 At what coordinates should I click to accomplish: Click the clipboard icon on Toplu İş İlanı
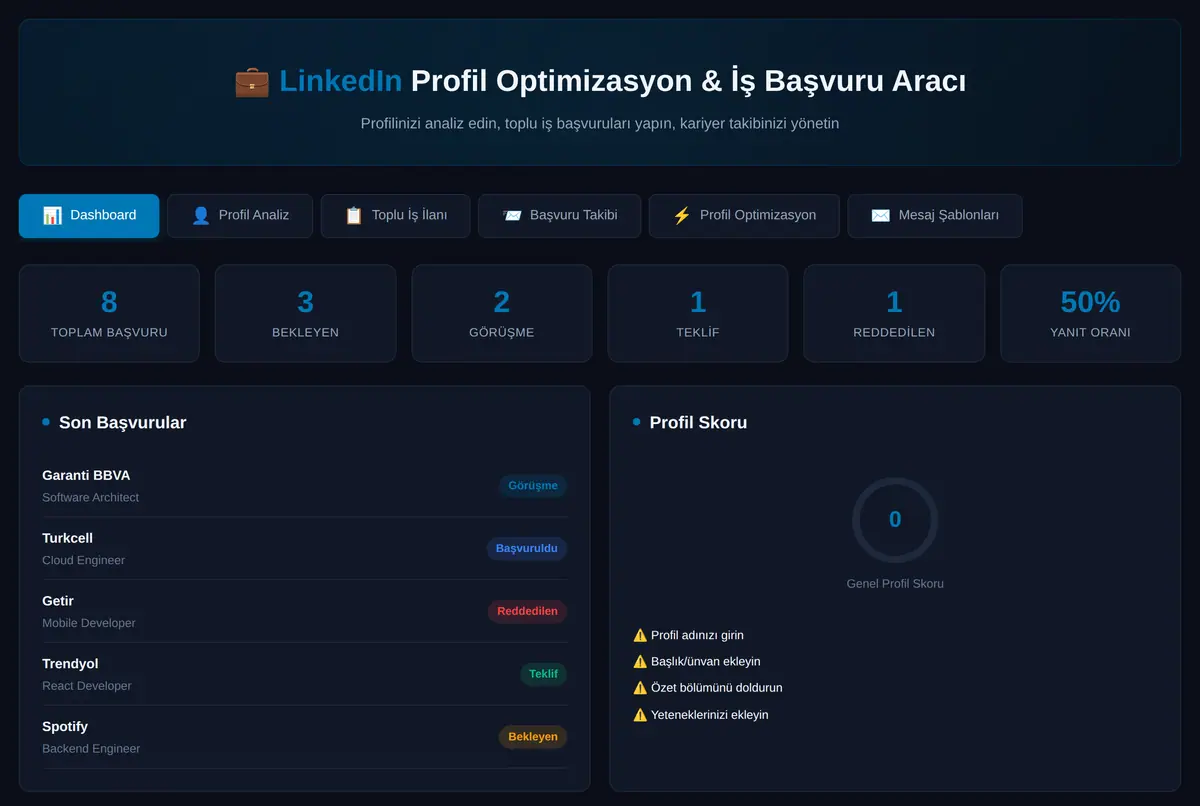tap(354, 215)
